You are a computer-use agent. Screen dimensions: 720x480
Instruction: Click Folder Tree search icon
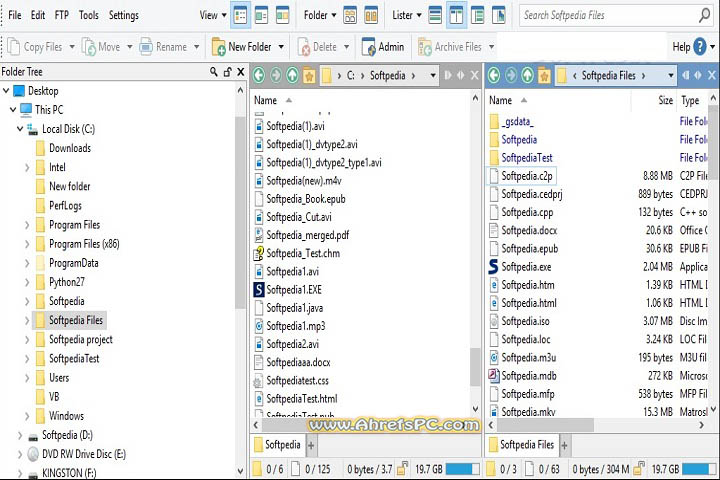pyautogui.click(x=214, y=72)
